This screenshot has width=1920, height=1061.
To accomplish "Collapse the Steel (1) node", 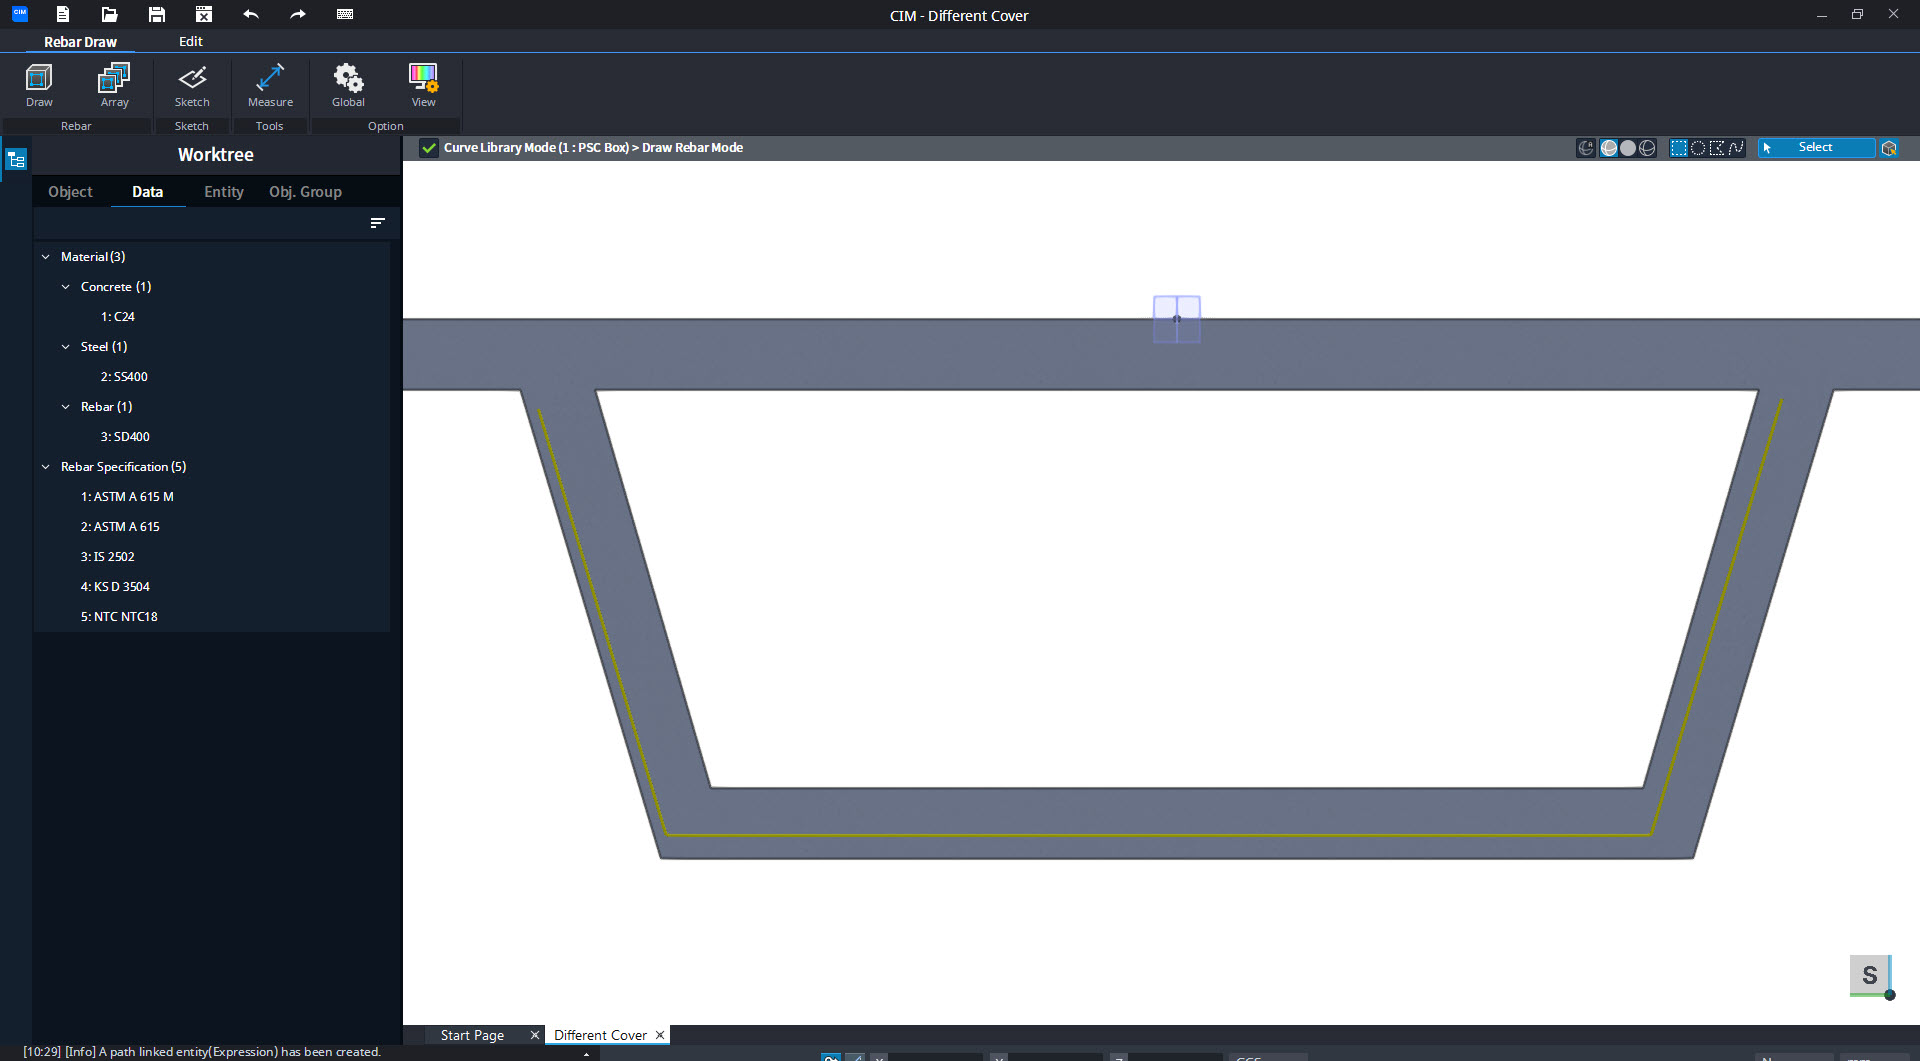I will click(x=66, y=347).
